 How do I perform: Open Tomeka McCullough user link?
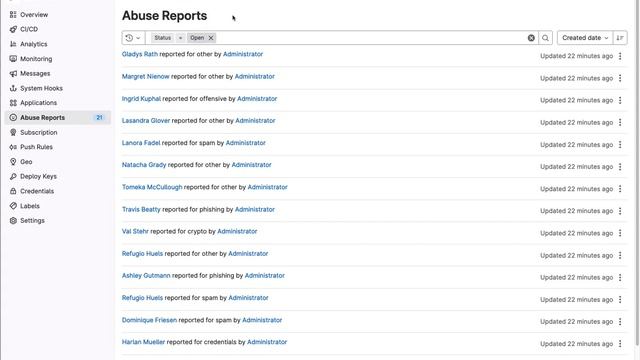(152, 187)
